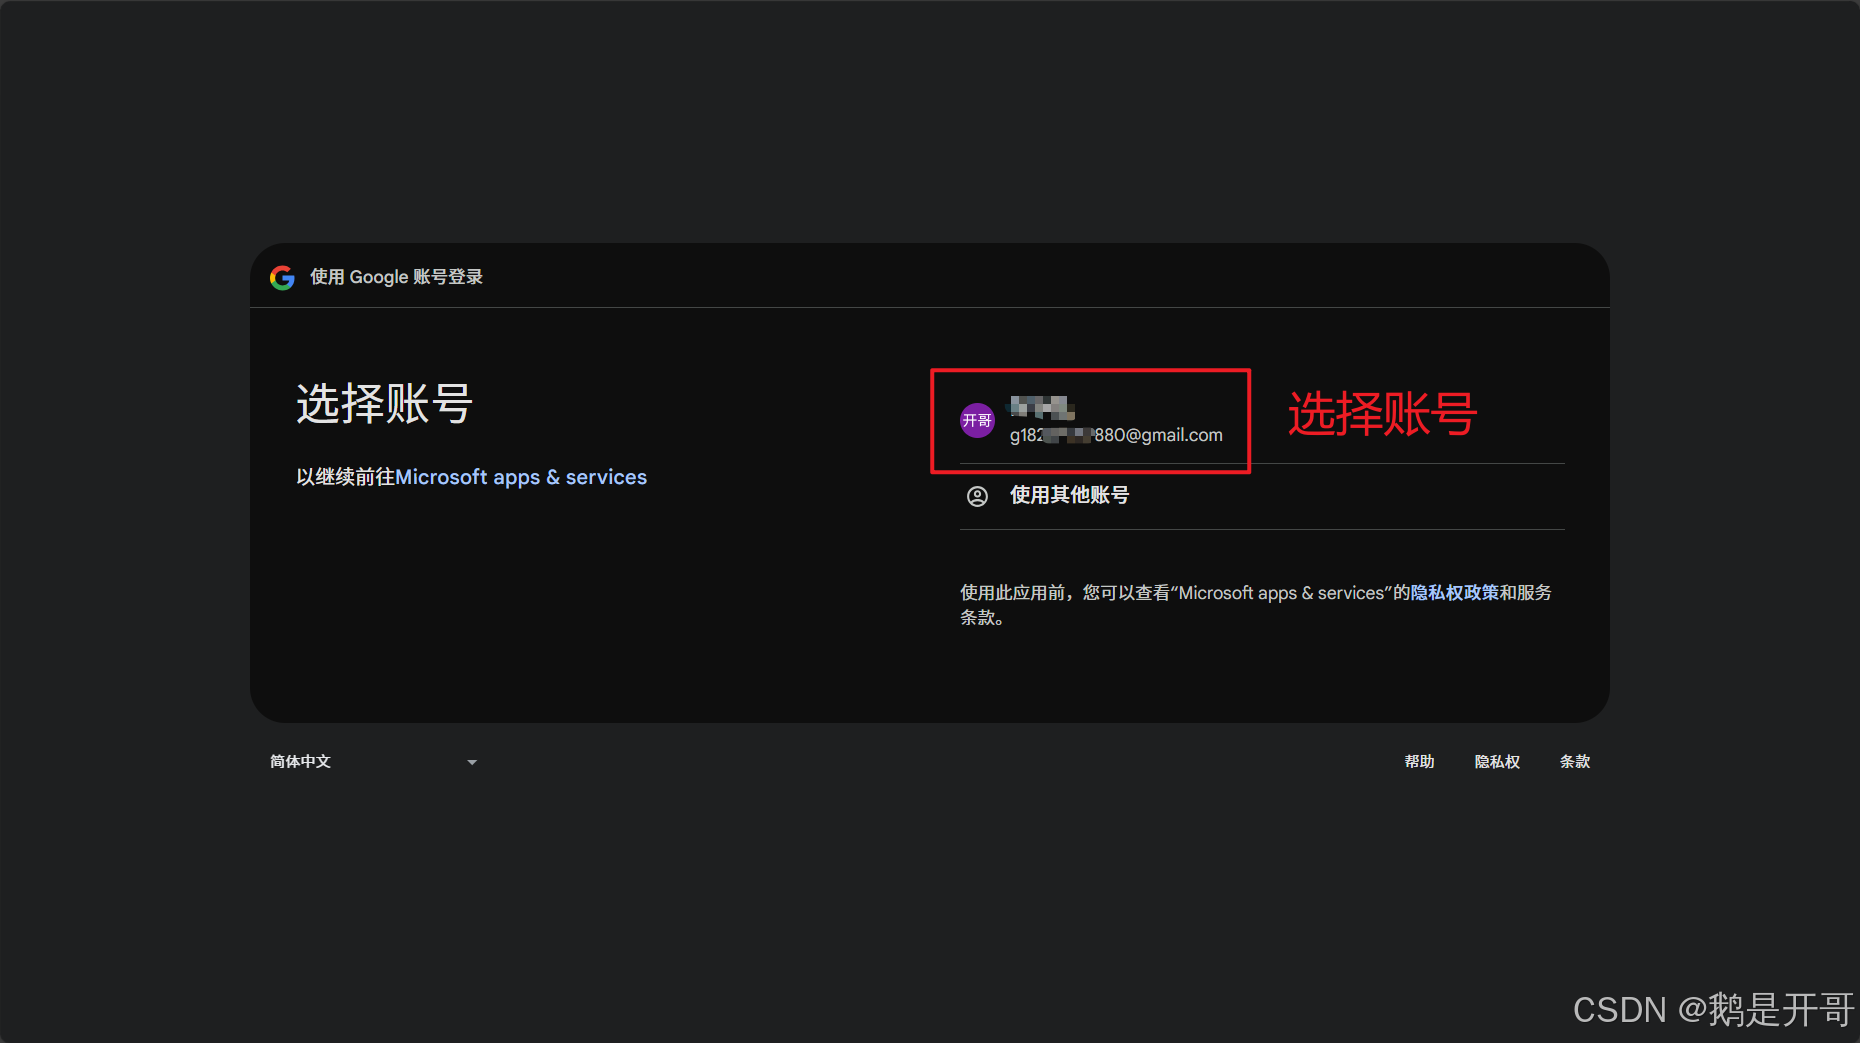Open the 简体中文 language dropdown
1860x1043 pixels.
point(374,762)
